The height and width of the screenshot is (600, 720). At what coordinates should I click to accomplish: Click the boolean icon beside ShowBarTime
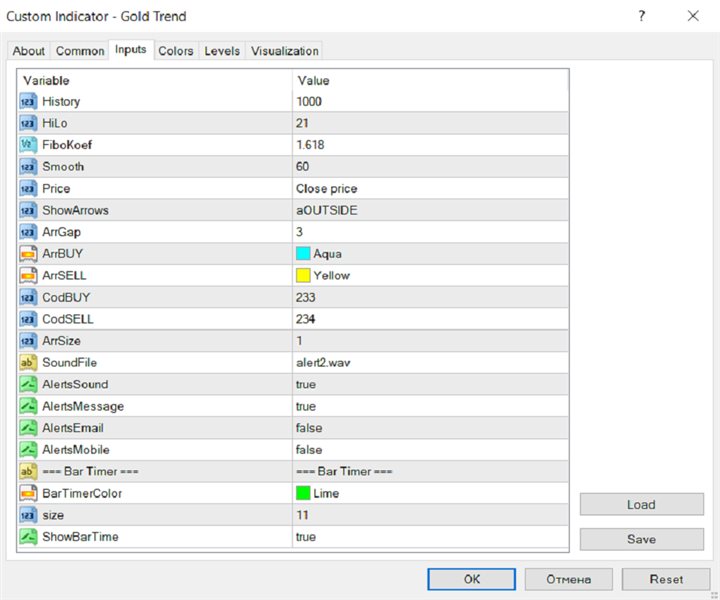28,537
